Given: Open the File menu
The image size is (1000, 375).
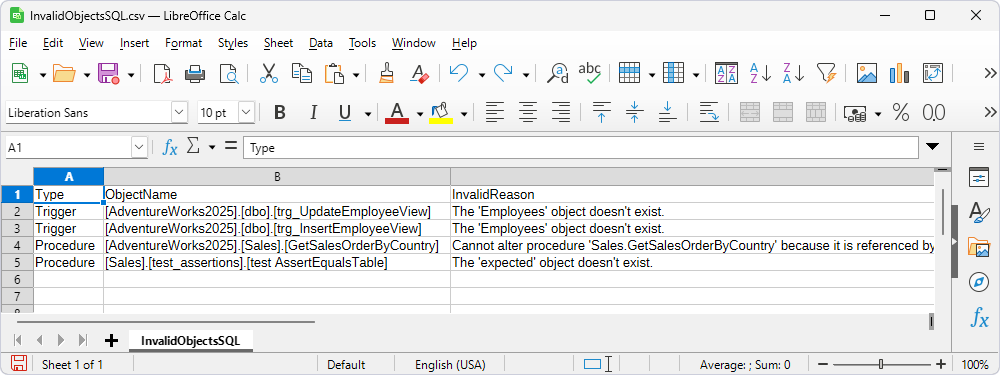Looking at the screenshot, I should click(18, 43).
